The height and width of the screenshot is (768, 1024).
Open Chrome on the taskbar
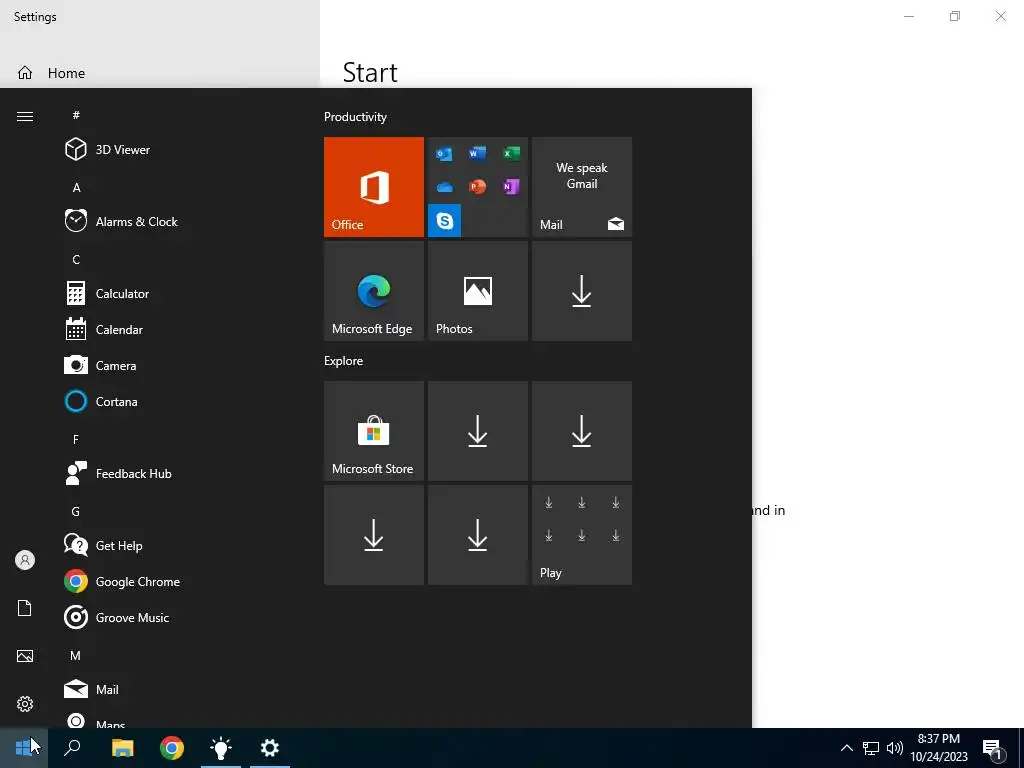pos(172,748)
